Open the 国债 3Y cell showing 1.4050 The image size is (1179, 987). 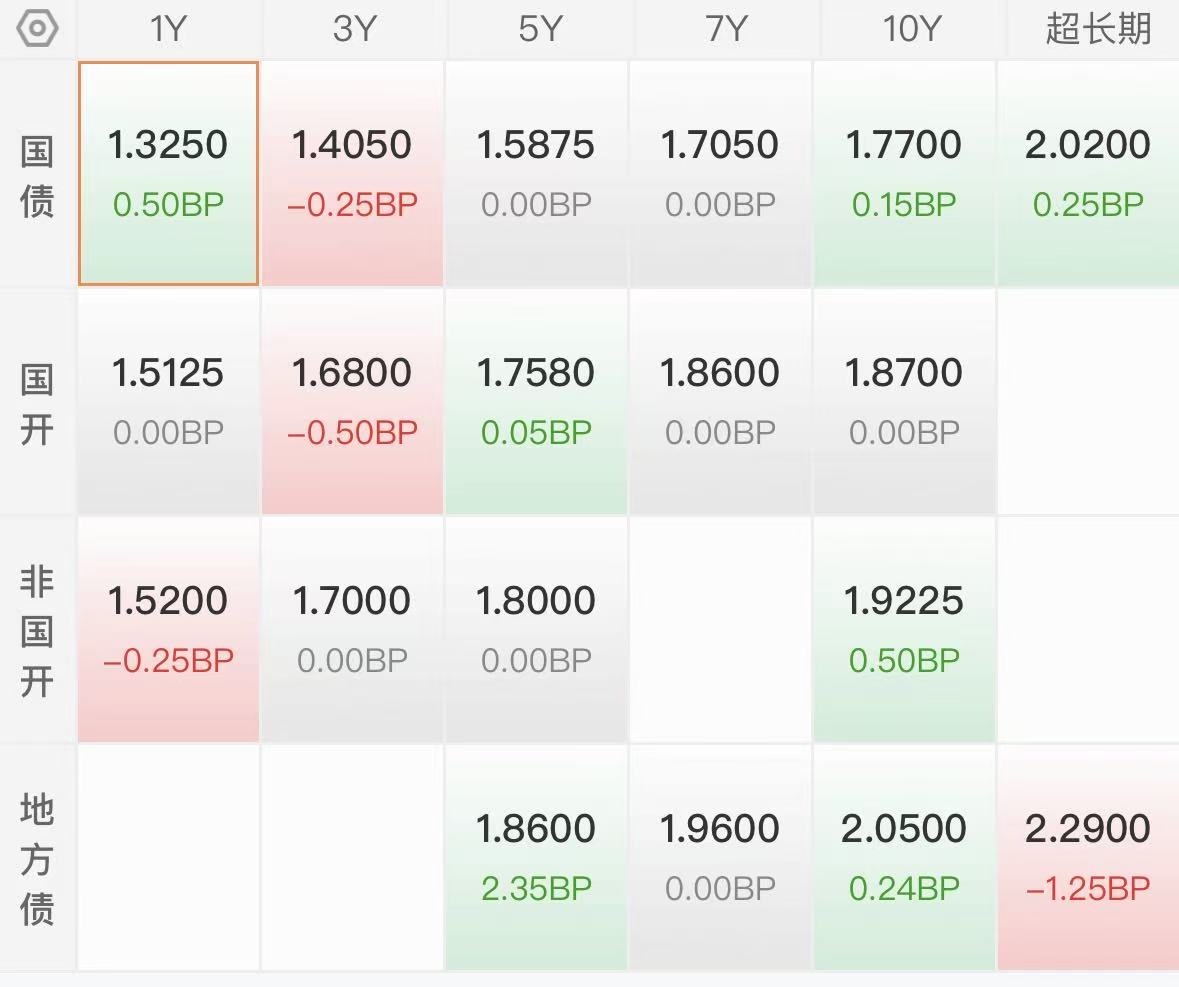tap(352, 173)
